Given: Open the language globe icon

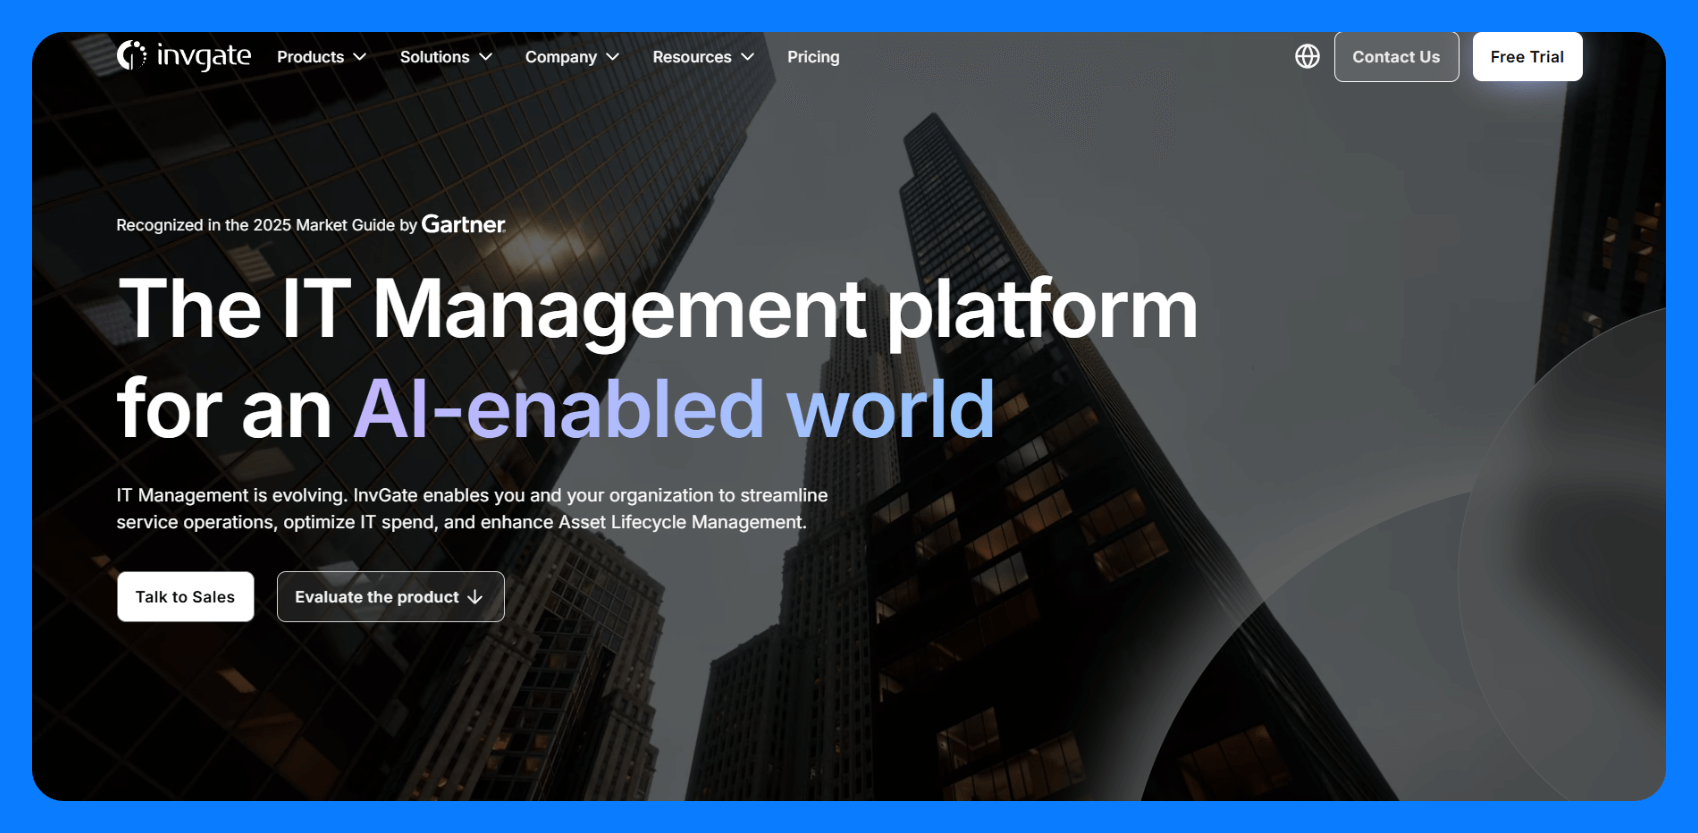Looking at the screenshot, I should [1307, 57].
